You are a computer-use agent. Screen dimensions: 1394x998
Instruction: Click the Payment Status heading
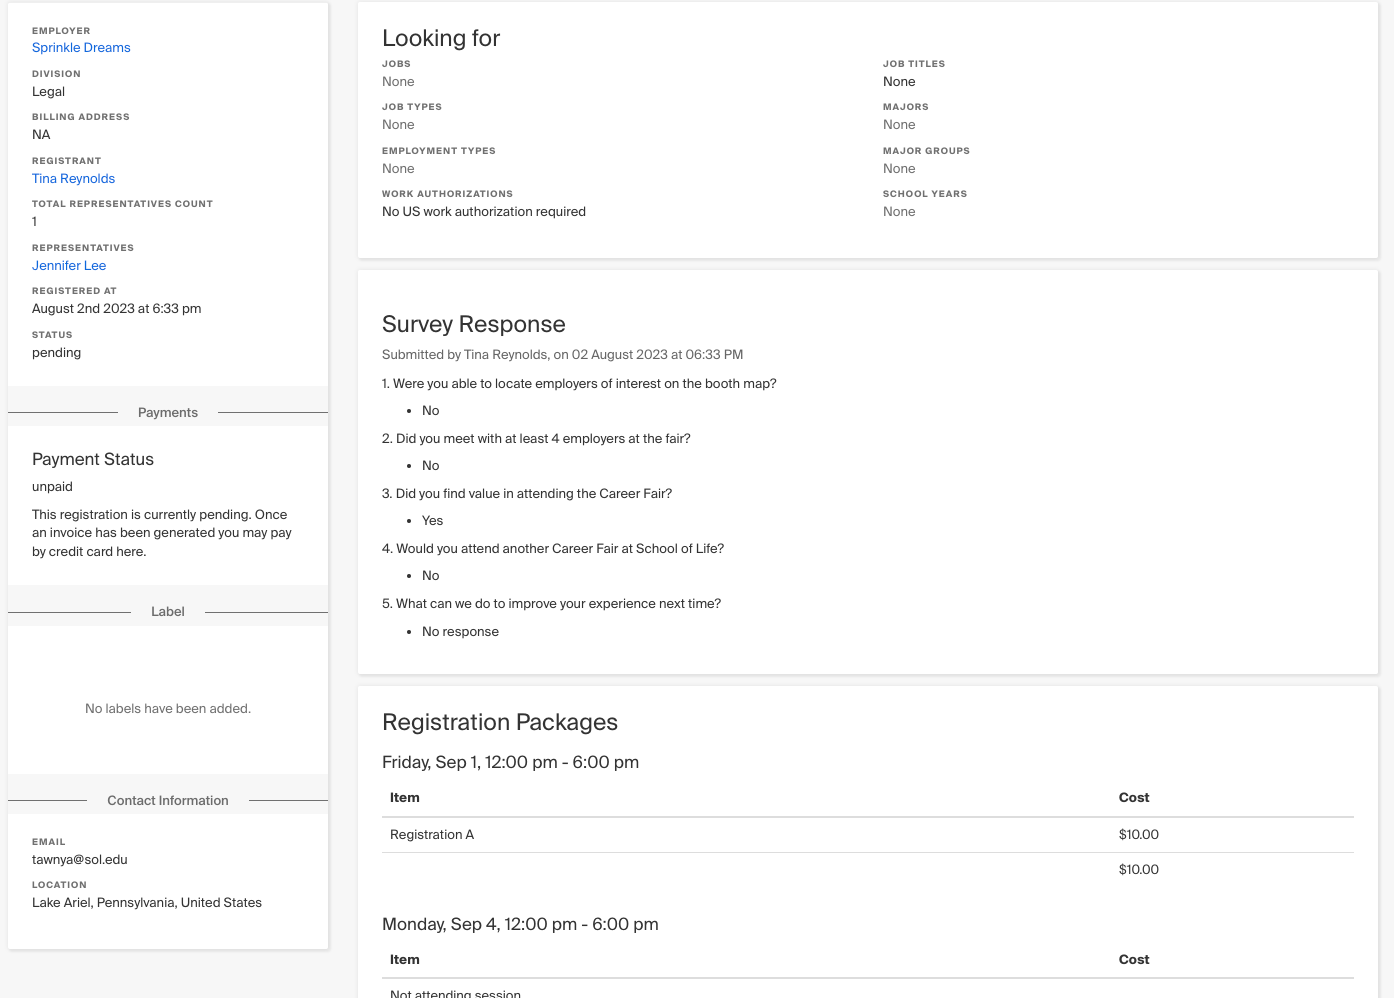93,459
